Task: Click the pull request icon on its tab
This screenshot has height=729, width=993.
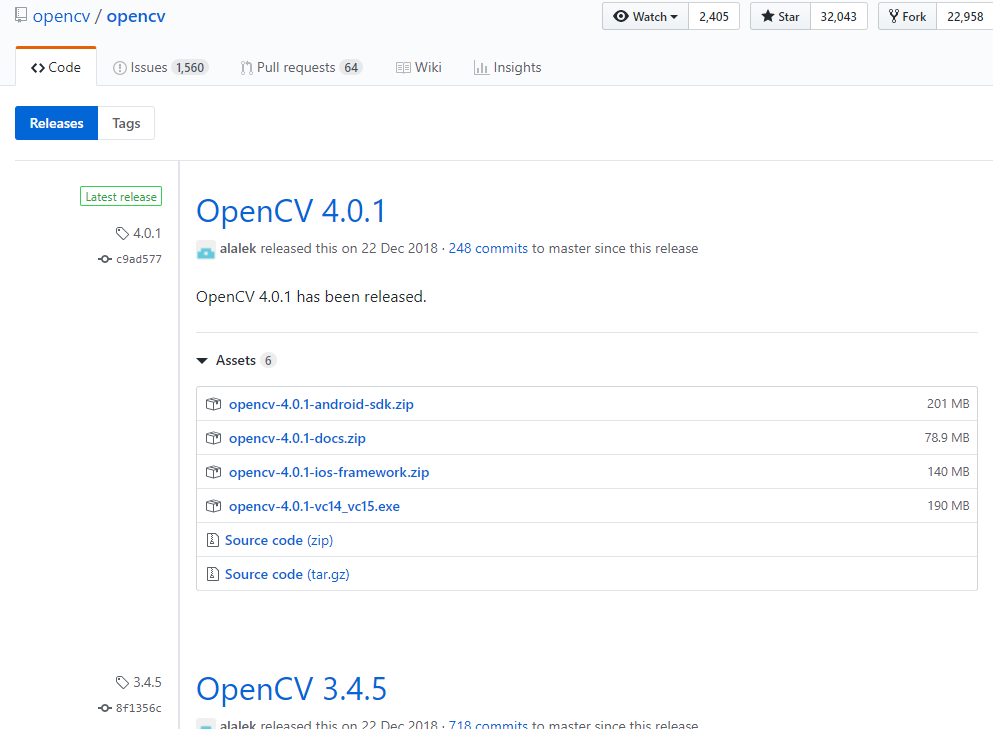Action: (246, 68)
